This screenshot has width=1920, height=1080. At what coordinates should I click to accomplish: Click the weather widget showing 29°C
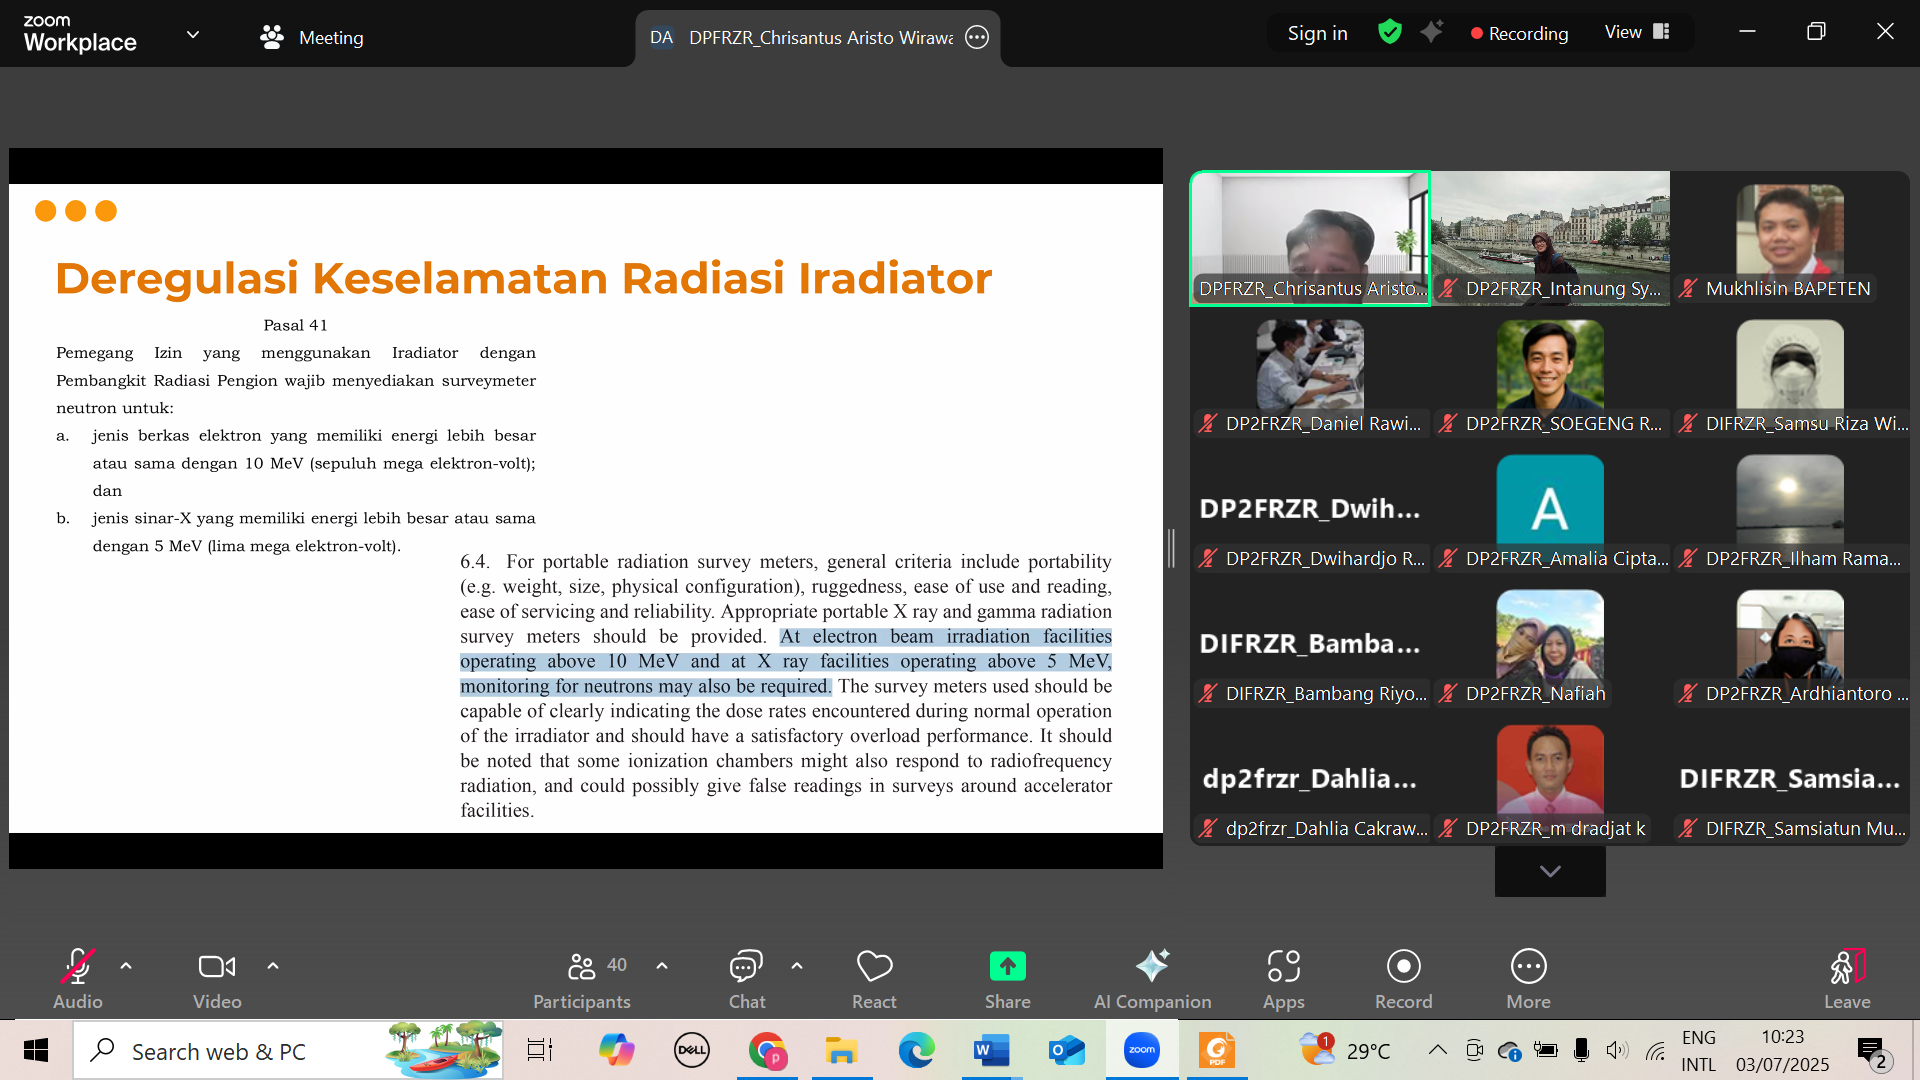(x=1345, y=1050)
